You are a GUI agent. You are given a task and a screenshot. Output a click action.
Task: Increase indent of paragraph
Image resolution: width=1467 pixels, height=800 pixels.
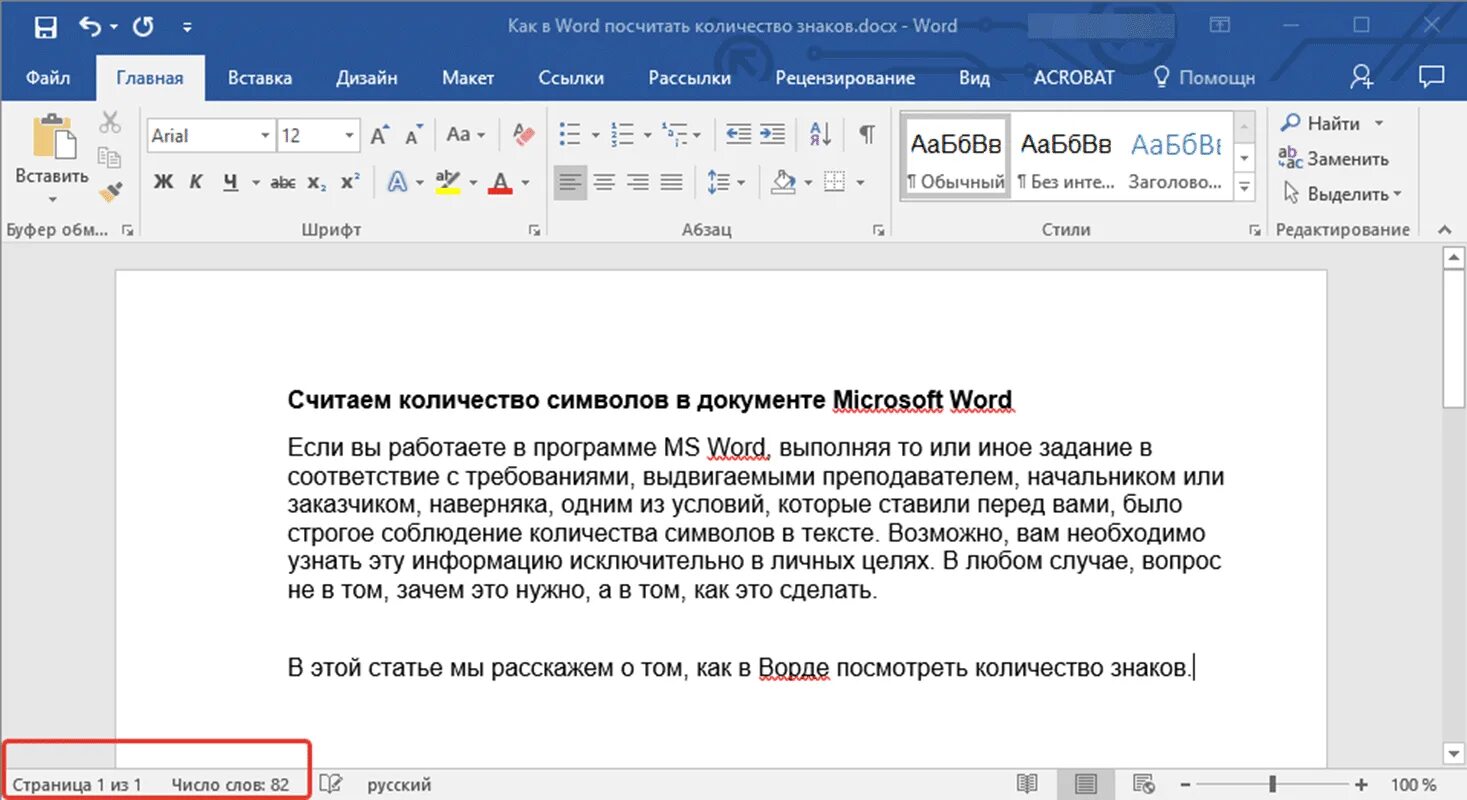coord(772,134)
